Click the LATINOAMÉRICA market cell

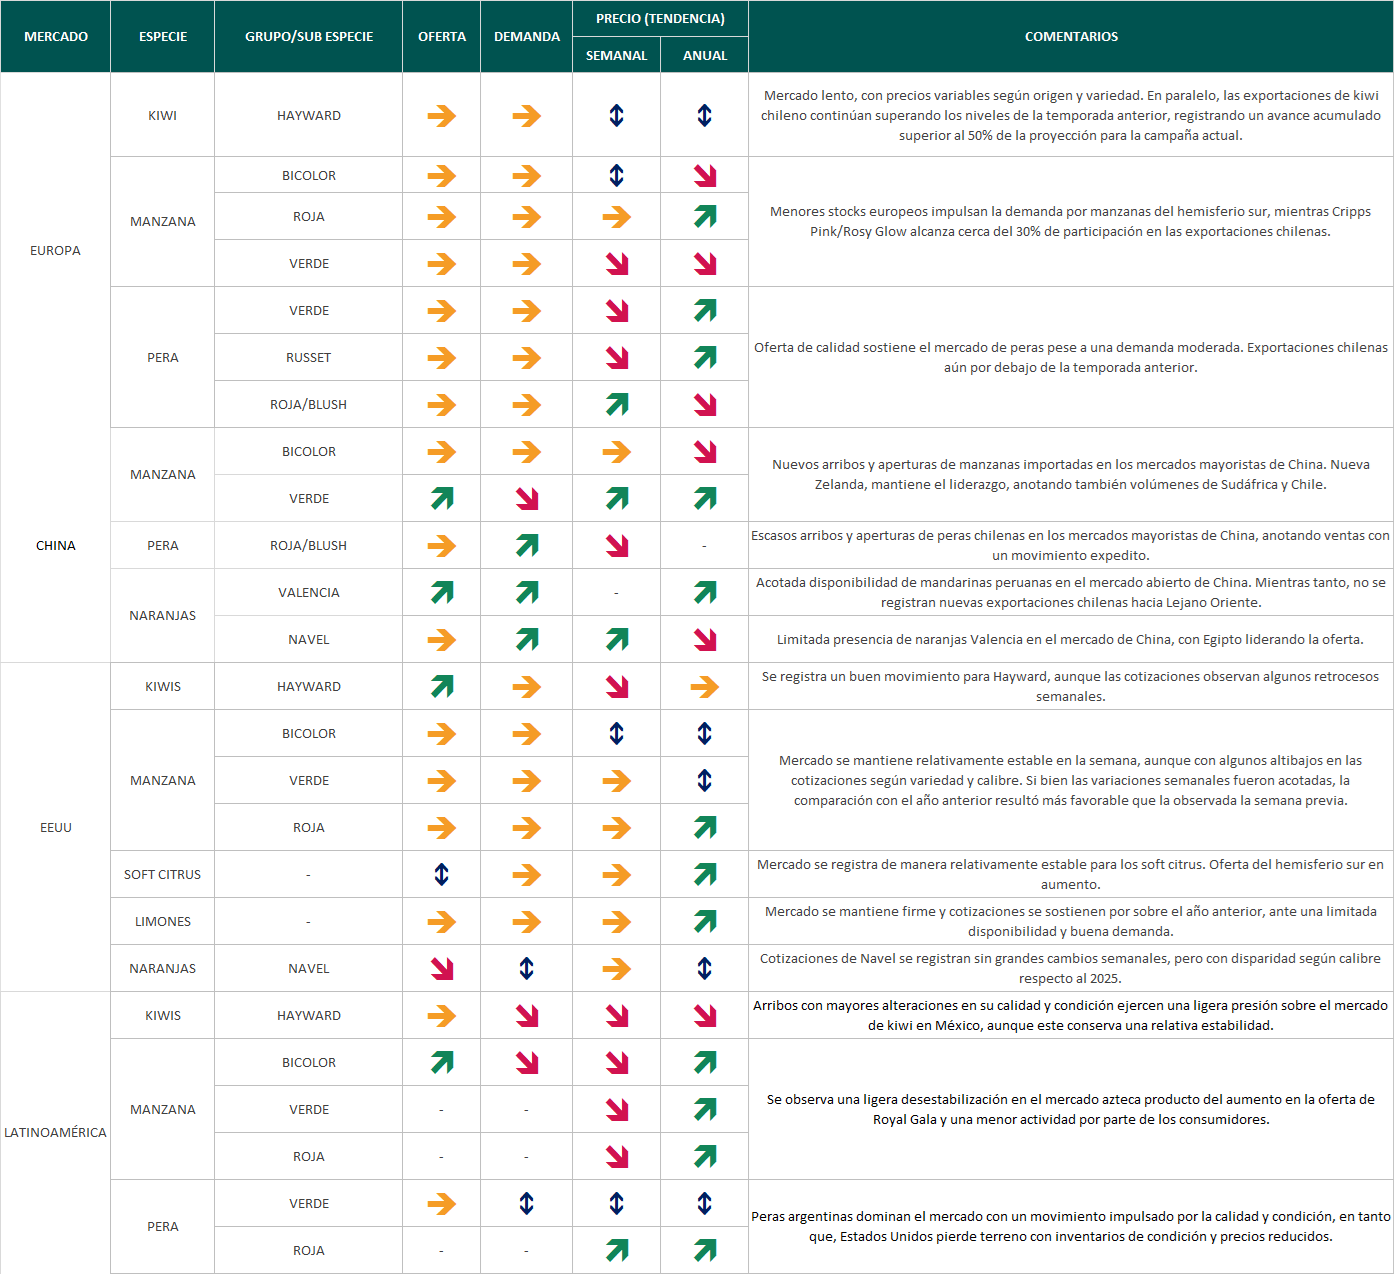point(56,1133)
